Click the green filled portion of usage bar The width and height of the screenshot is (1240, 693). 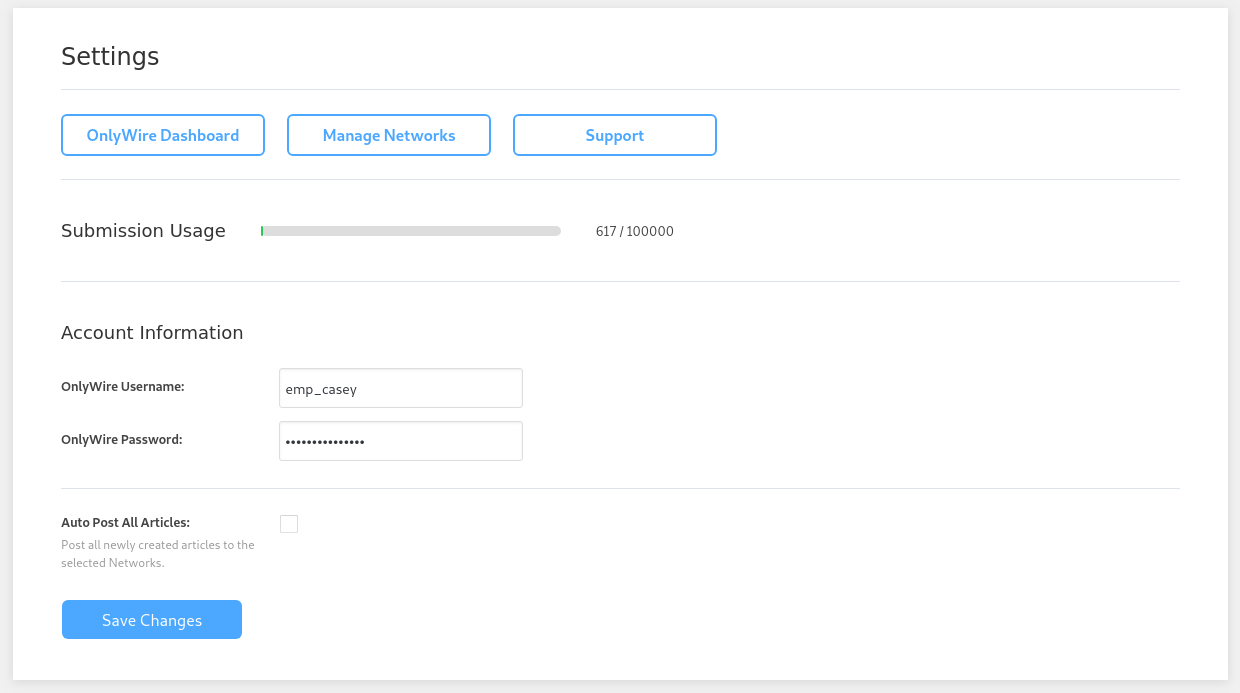(x=262, y=231)
